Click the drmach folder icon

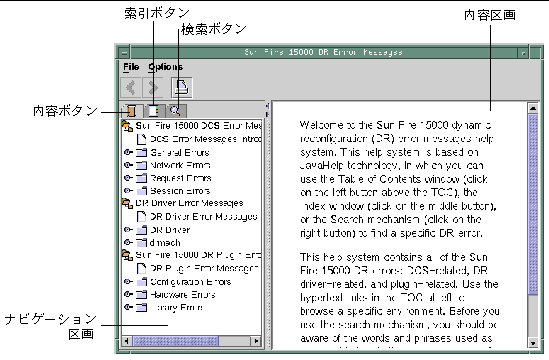(141, 242)
